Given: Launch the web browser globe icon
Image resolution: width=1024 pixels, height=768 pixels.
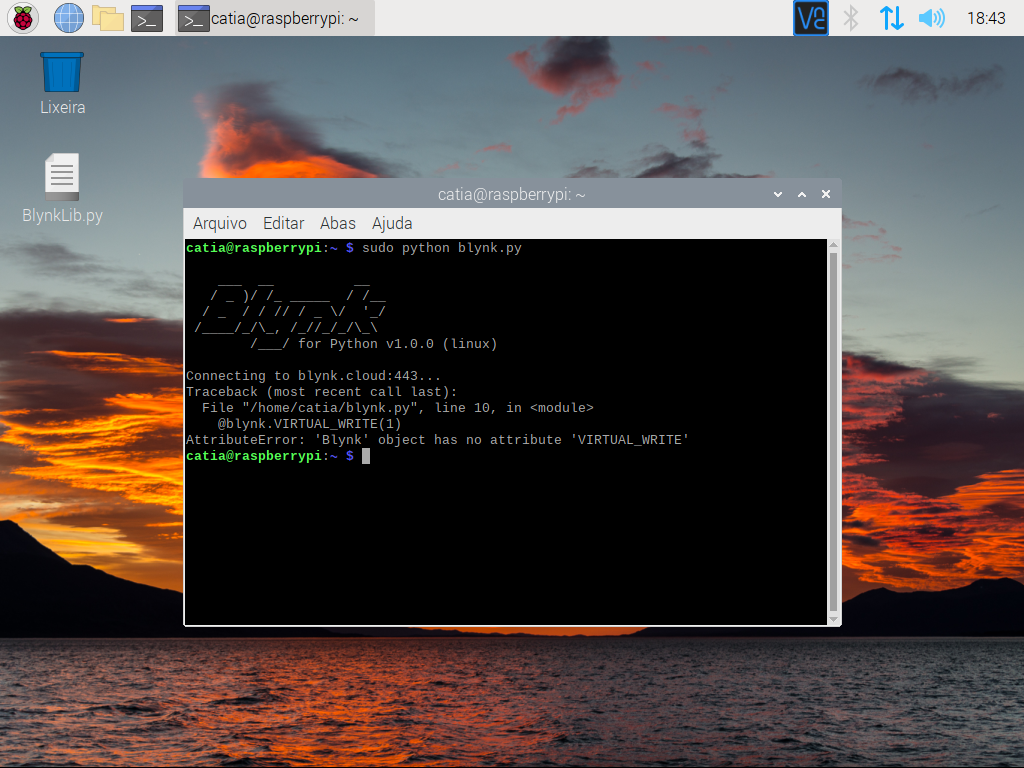Looking at the screenshot, I should point(68,18).
